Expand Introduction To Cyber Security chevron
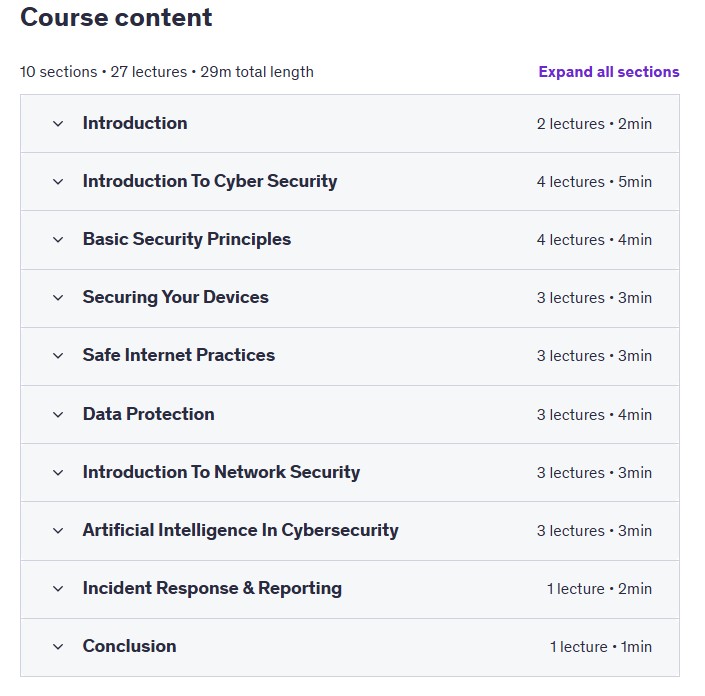The width and height of the screenshot is (705, 696). click(x=58, y=182)
